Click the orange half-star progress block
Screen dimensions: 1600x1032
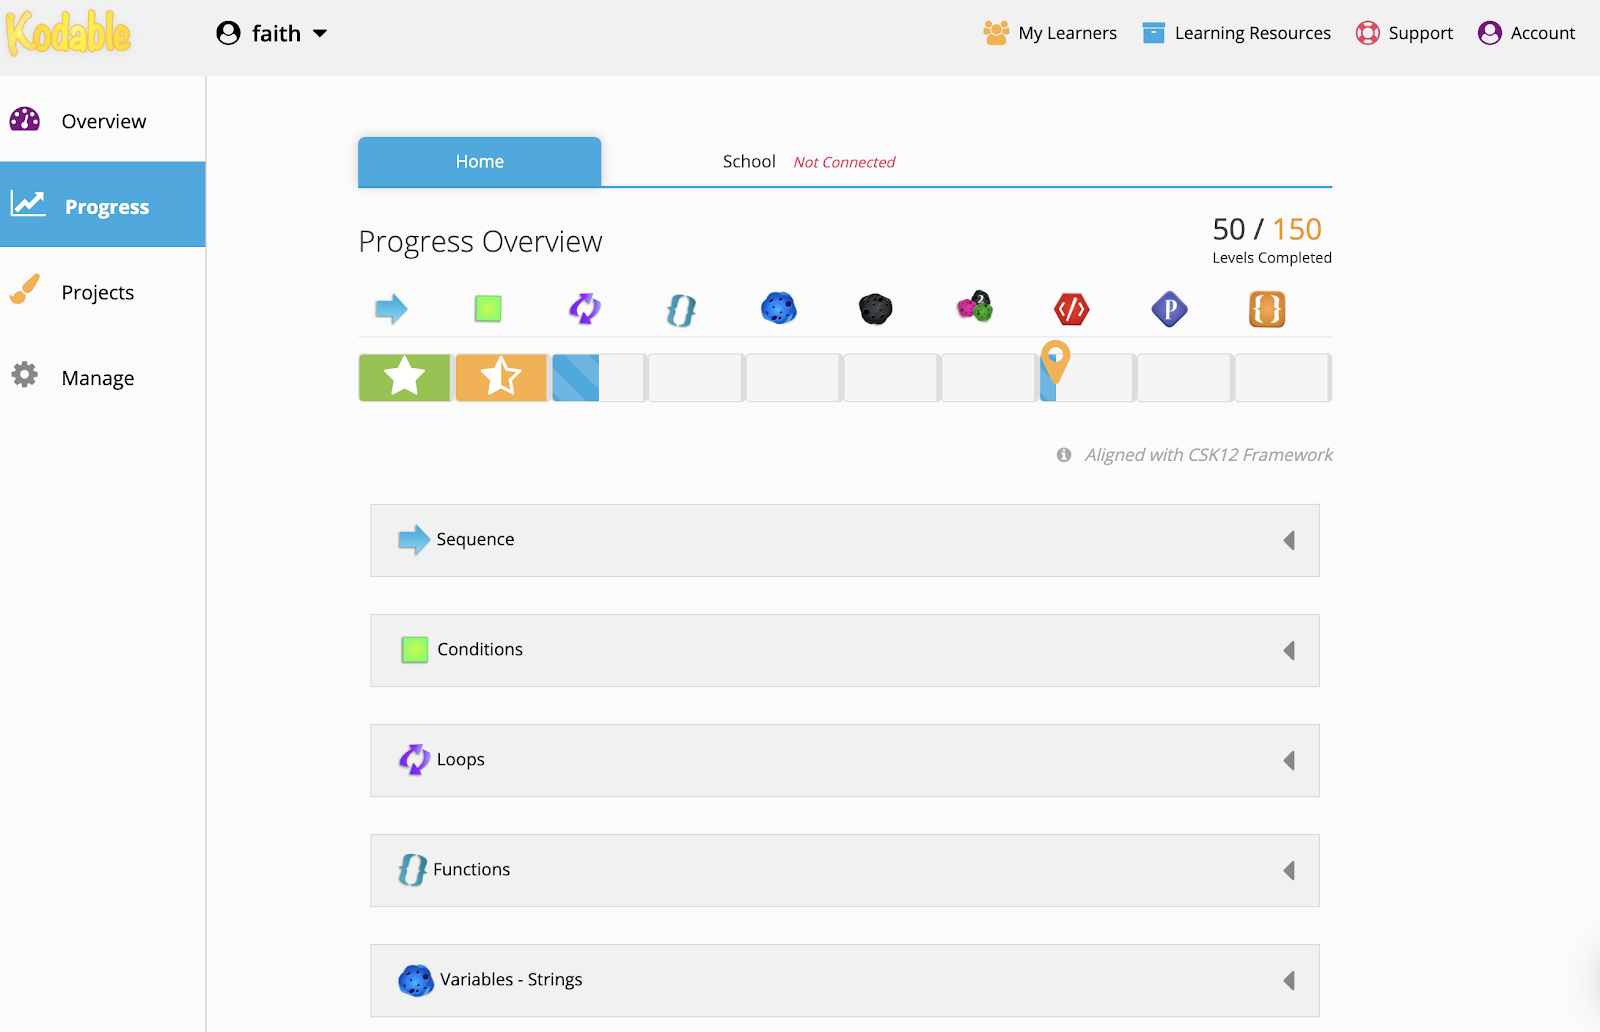pyautogui.click(x=501, y=378)
